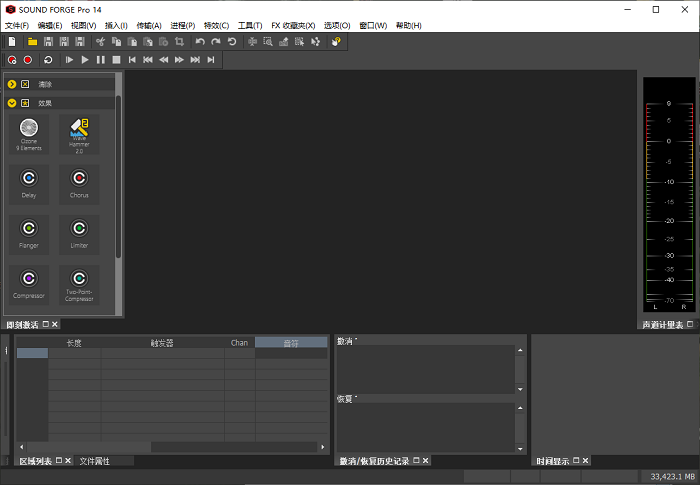Click the Crop tool icon
The height and width of the screenshot is (485, 700).
click(179, 42)
